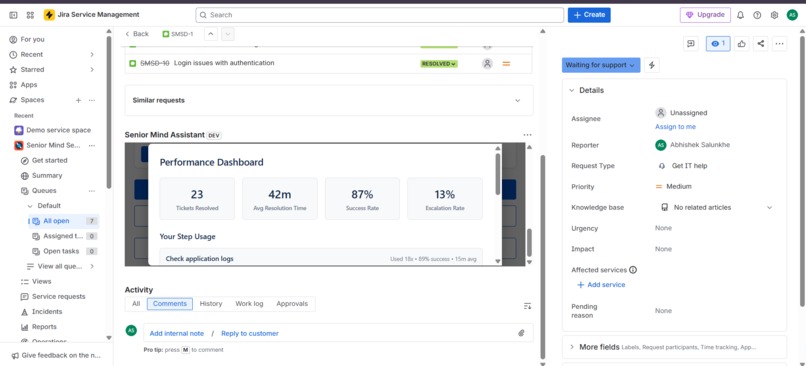Screen dimensions: 806x366
Task: Collapse the Default queue group
Action: pos(30,206)
